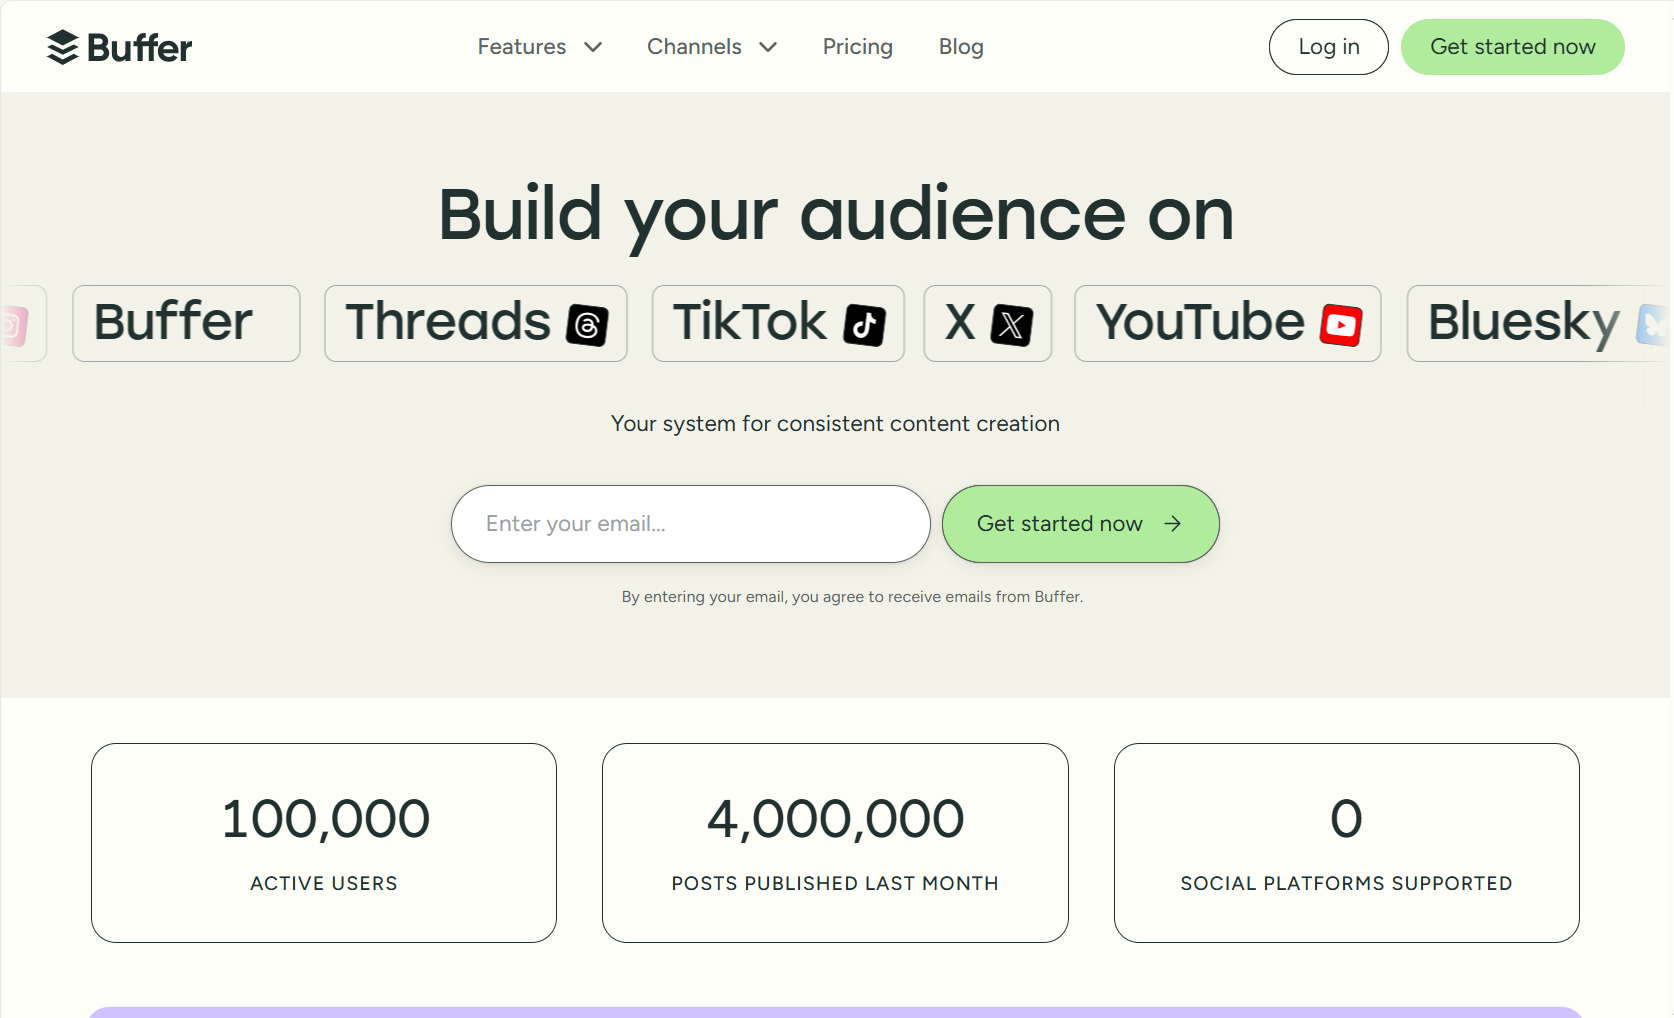Expand the Channels dropdown chevron
Screen dimensions: 1674x1018
pyautogui.click(x=768, y=47)
